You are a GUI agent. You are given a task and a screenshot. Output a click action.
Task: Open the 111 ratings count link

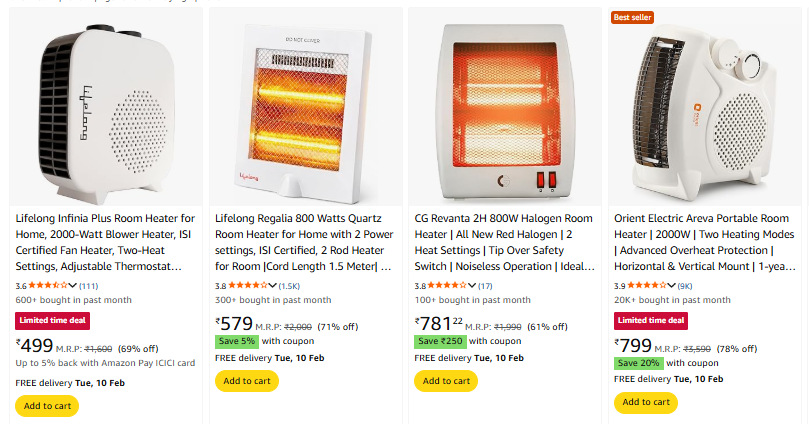click(88, 286)
